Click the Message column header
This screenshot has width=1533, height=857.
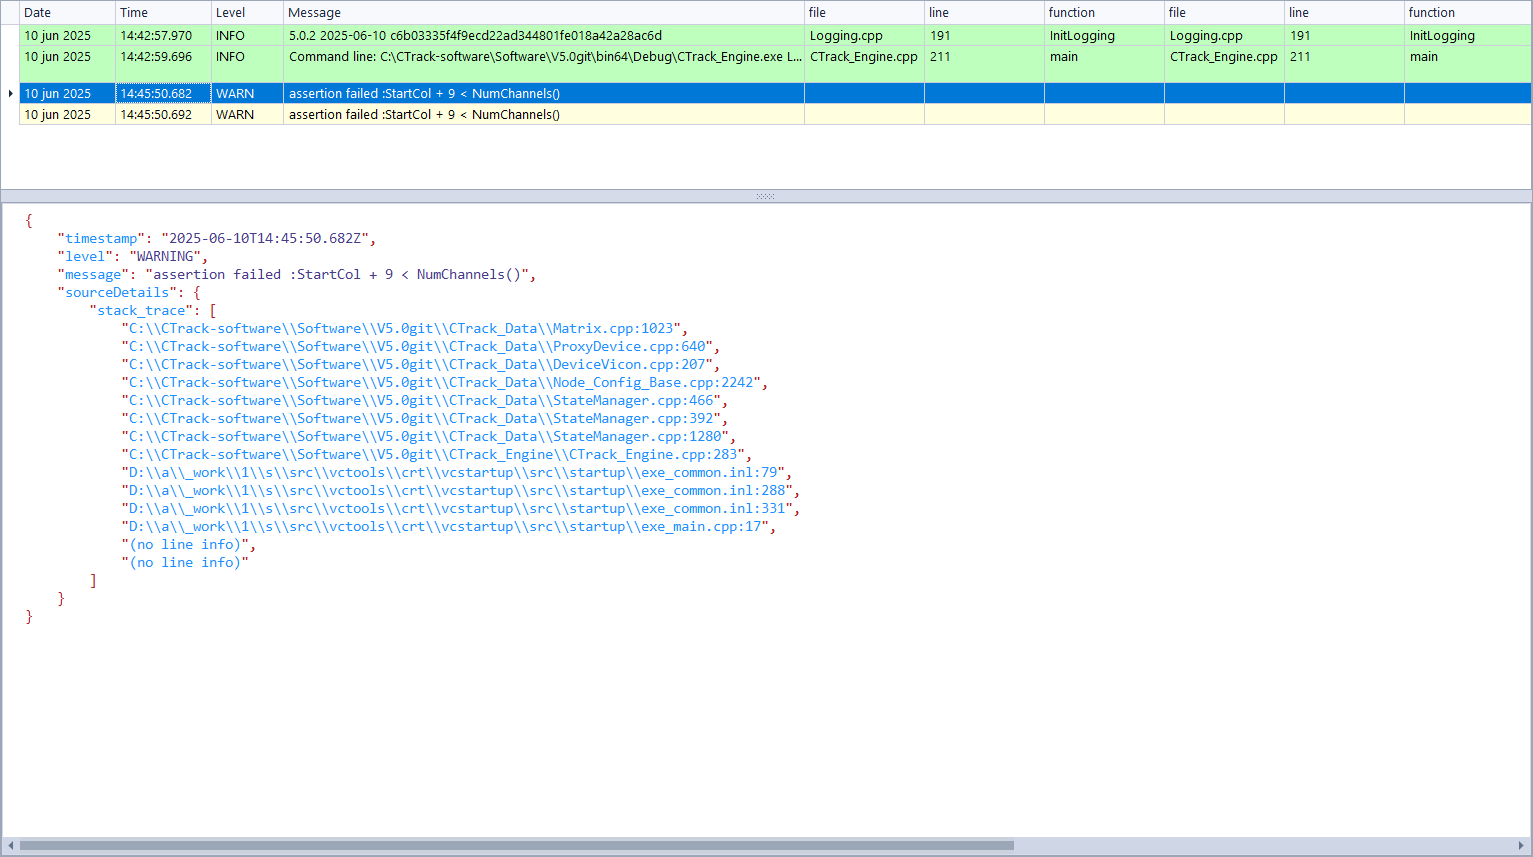543,13
